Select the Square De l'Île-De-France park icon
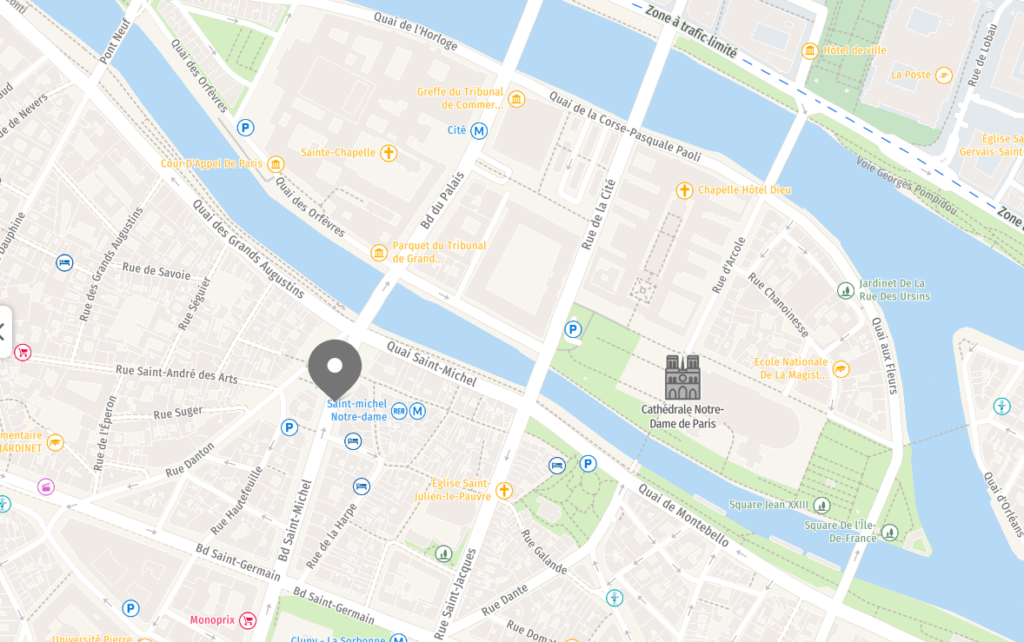The image size is (1024, 642). (889, 532)
